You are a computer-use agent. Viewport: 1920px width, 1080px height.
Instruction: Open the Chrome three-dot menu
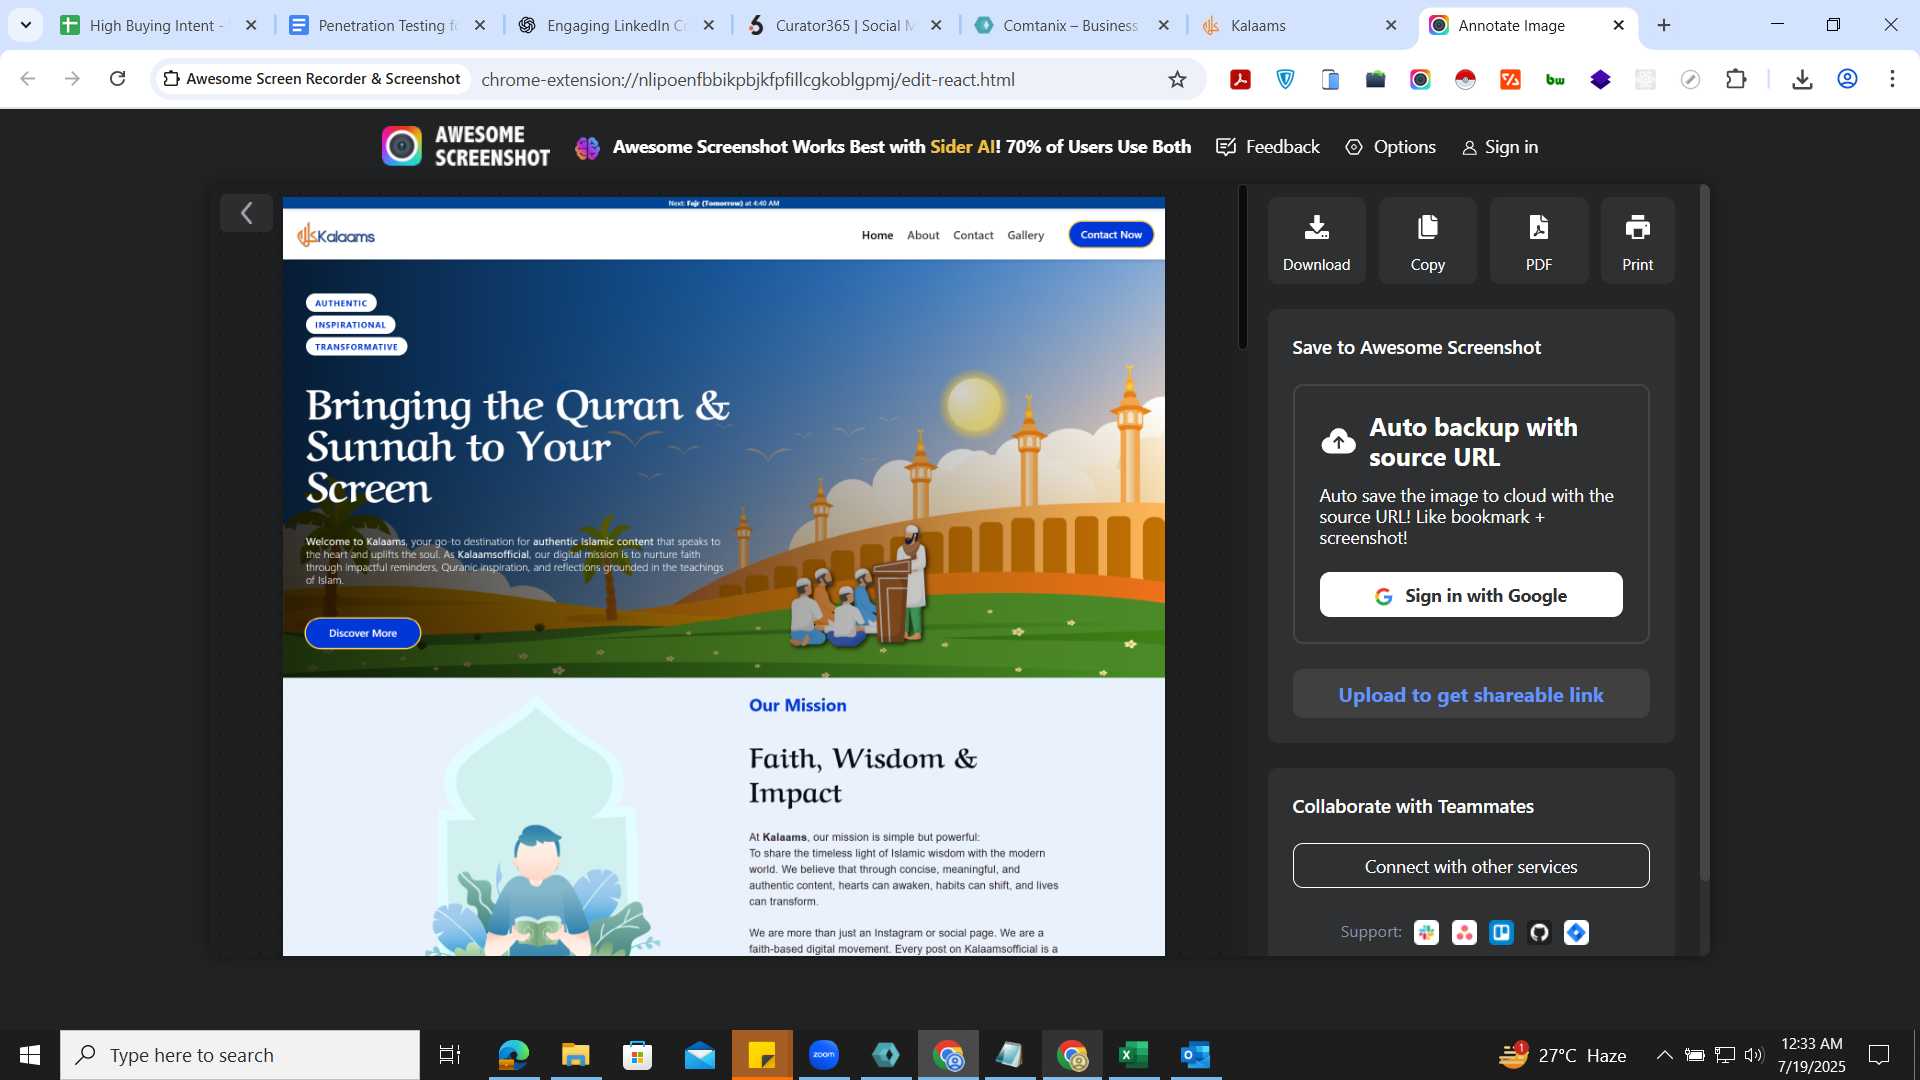point(1892,79)
